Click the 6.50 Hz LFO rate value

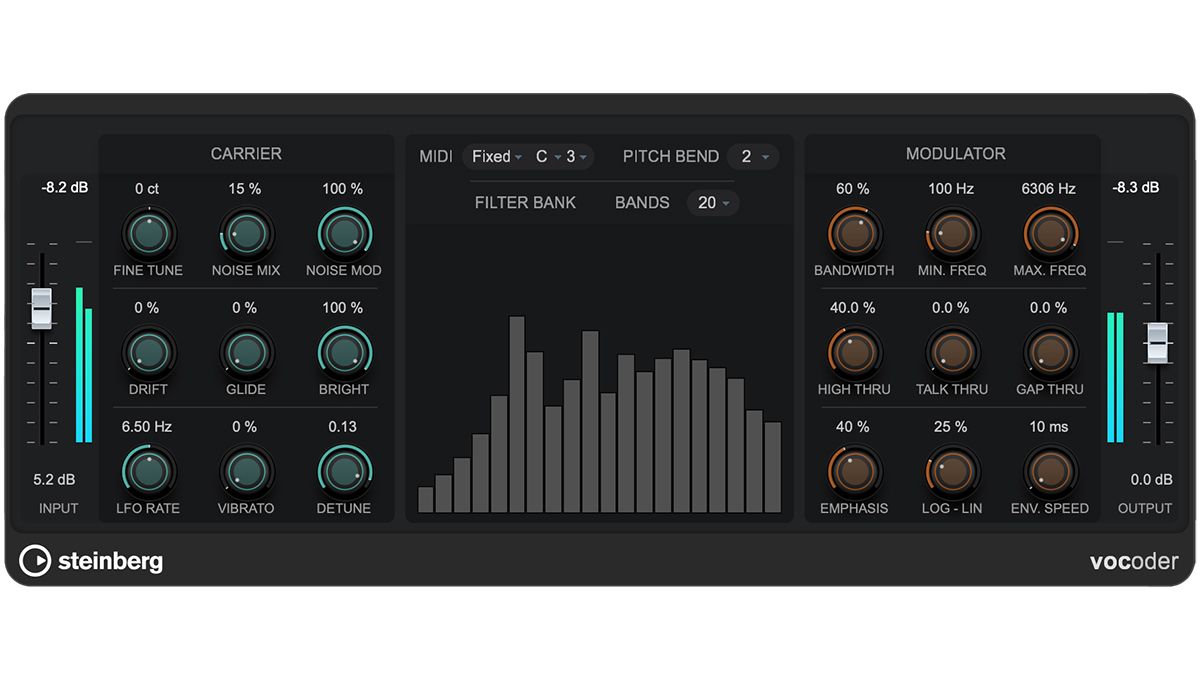click(147, 426)
